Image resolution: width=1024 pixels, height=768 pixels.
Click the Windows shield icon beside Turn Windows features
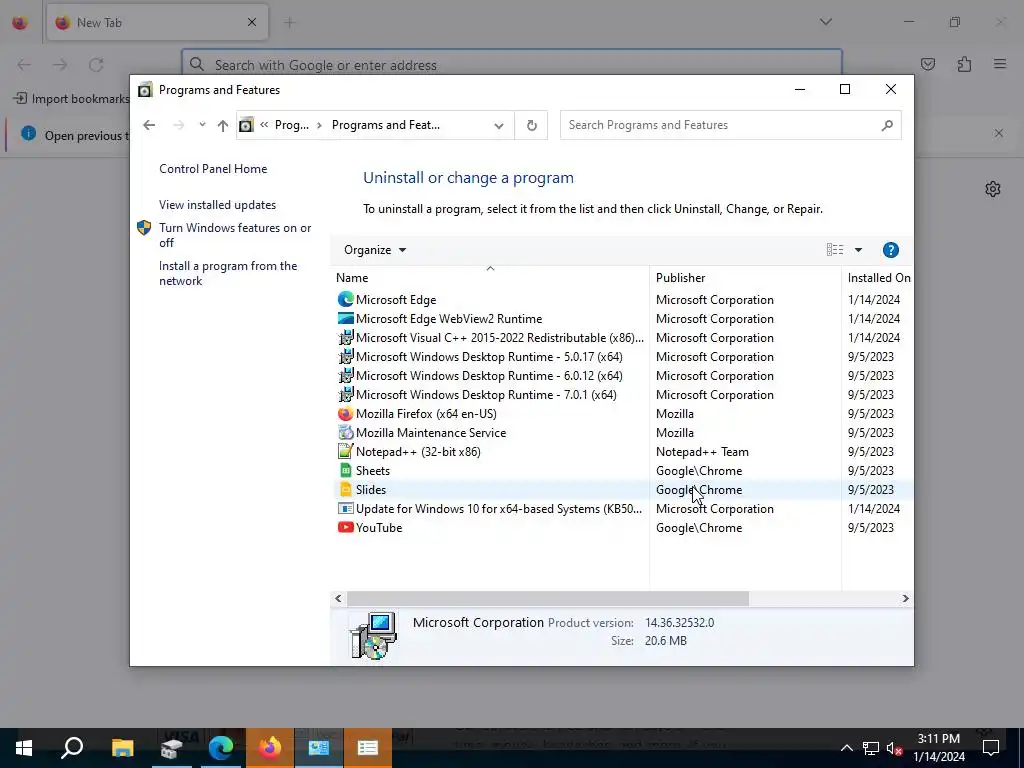pyautogui.click(x=144, y=228)
